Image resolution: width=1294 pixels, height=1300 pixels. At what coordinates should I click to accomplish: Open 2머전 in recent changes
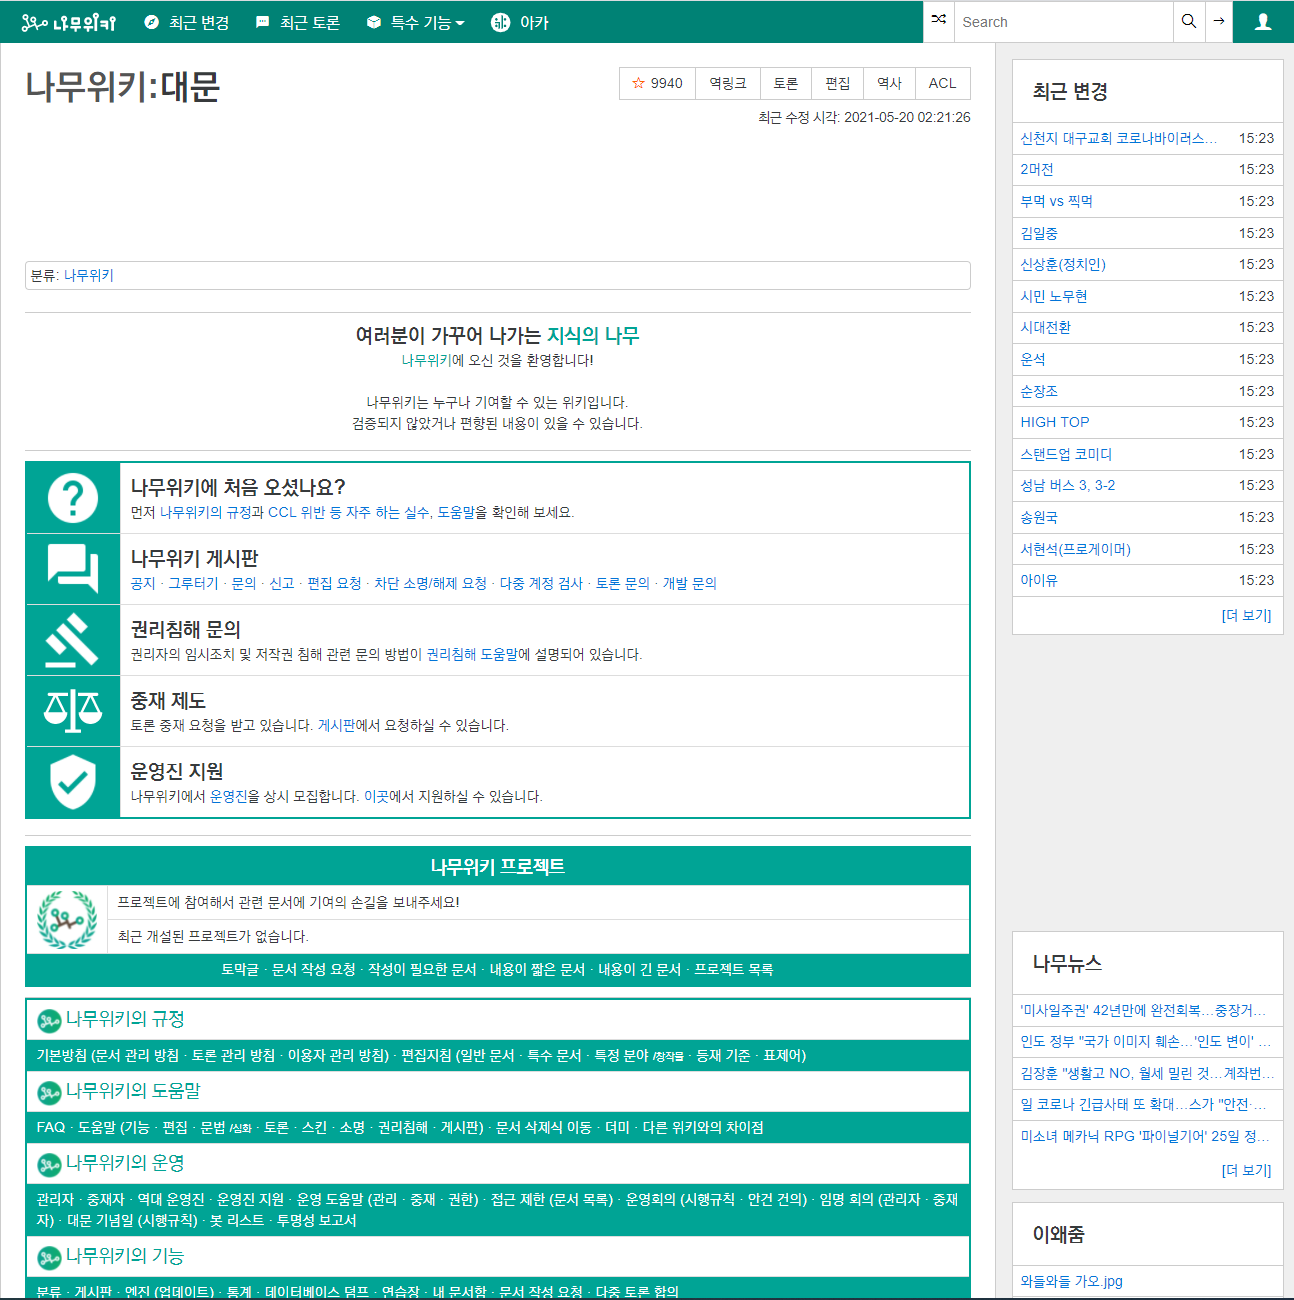pyautogui.click(x=1037, y=169)
